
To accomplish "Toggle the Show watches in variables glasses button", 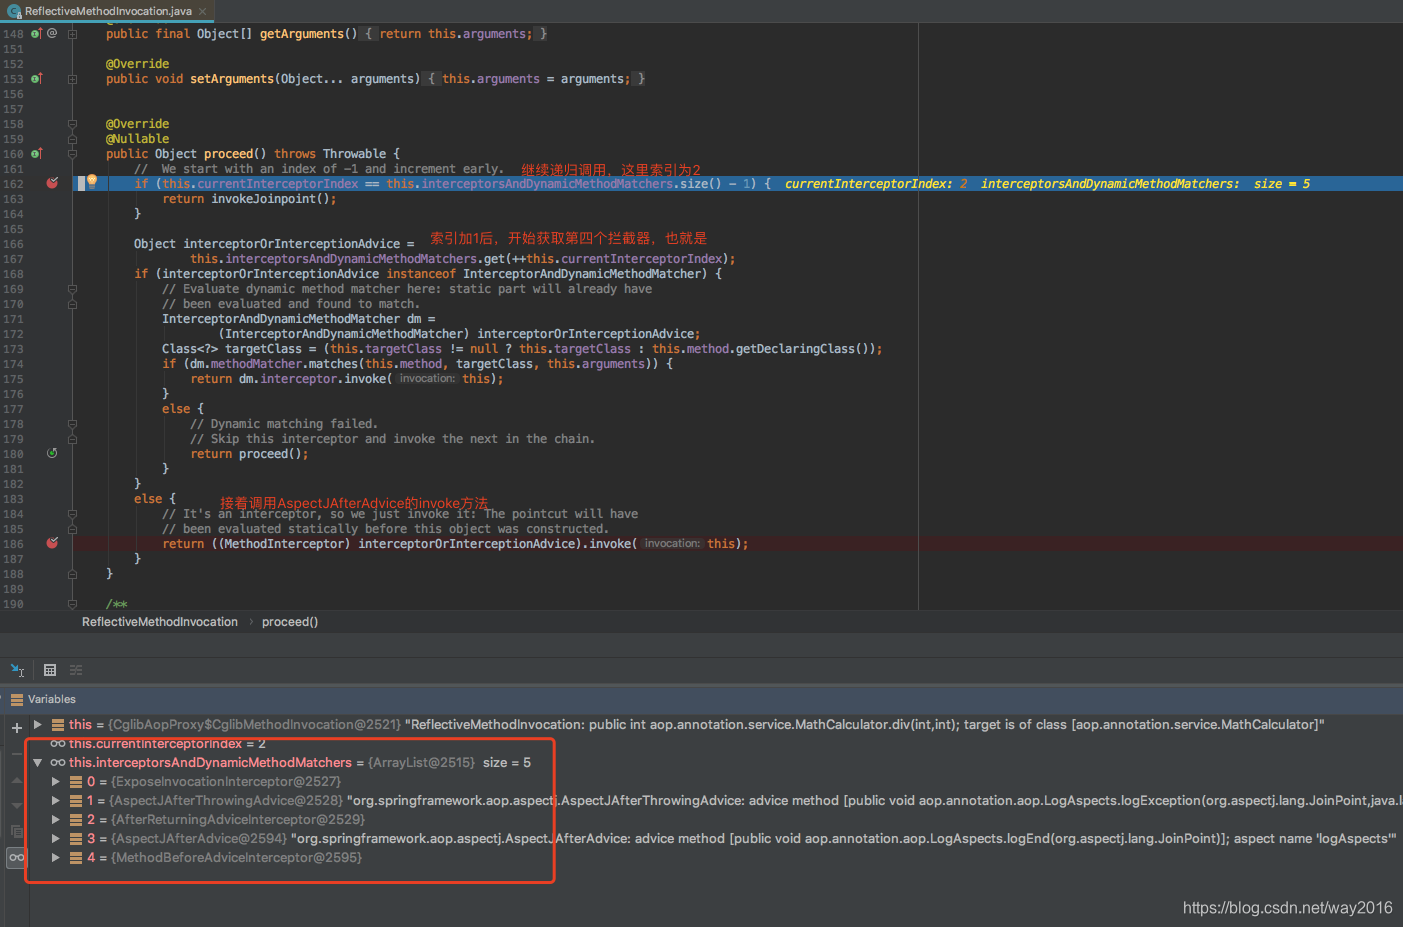I will click(x=17, y=857).
